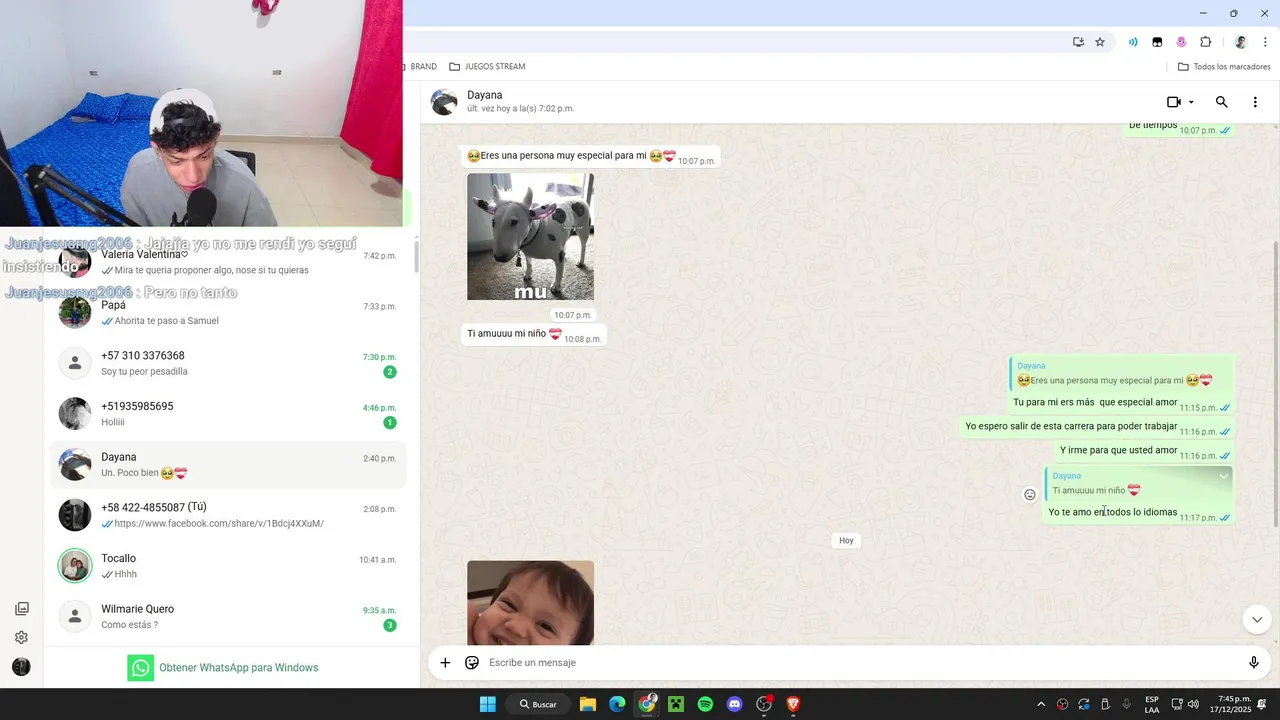Click the message input field
1280x720 pixels.
point(860,662)
